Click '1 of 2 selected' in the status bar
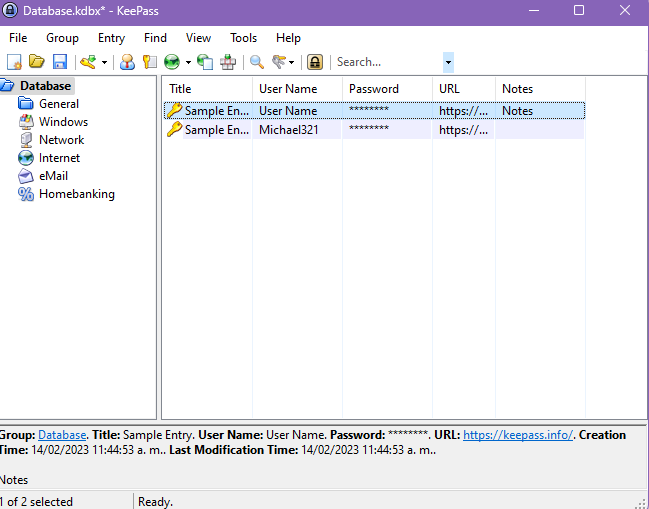This screenshot has width=649, height=509. (x=36, y=502)
